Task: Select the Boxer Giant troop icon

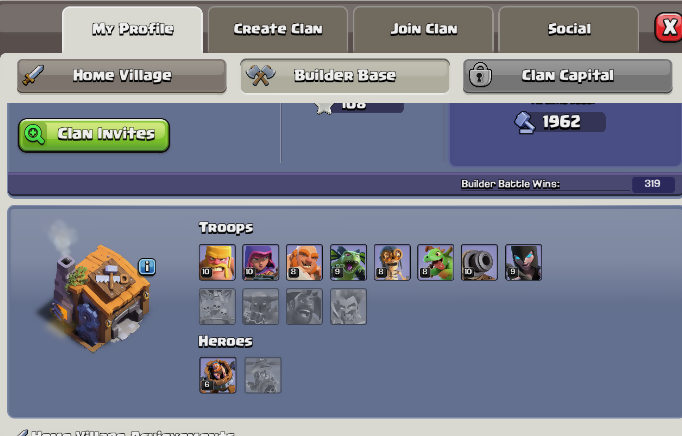Action: (304, 262)
